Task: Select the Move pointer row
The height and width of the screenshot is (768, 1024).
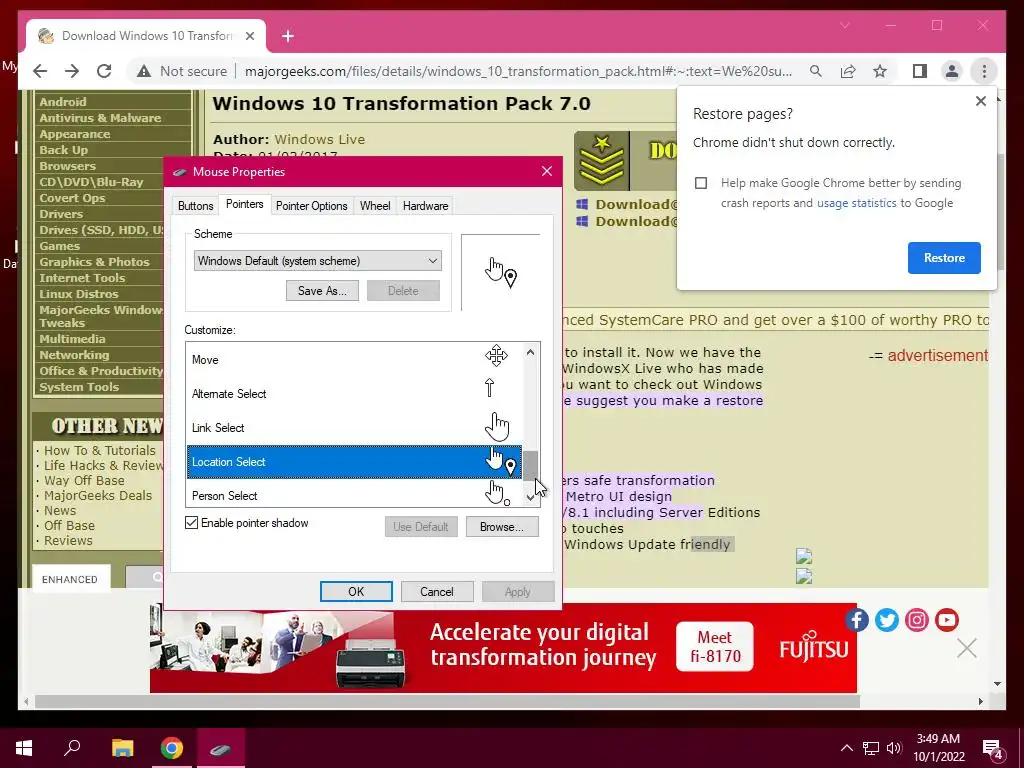Action: [x=354, y=359]
